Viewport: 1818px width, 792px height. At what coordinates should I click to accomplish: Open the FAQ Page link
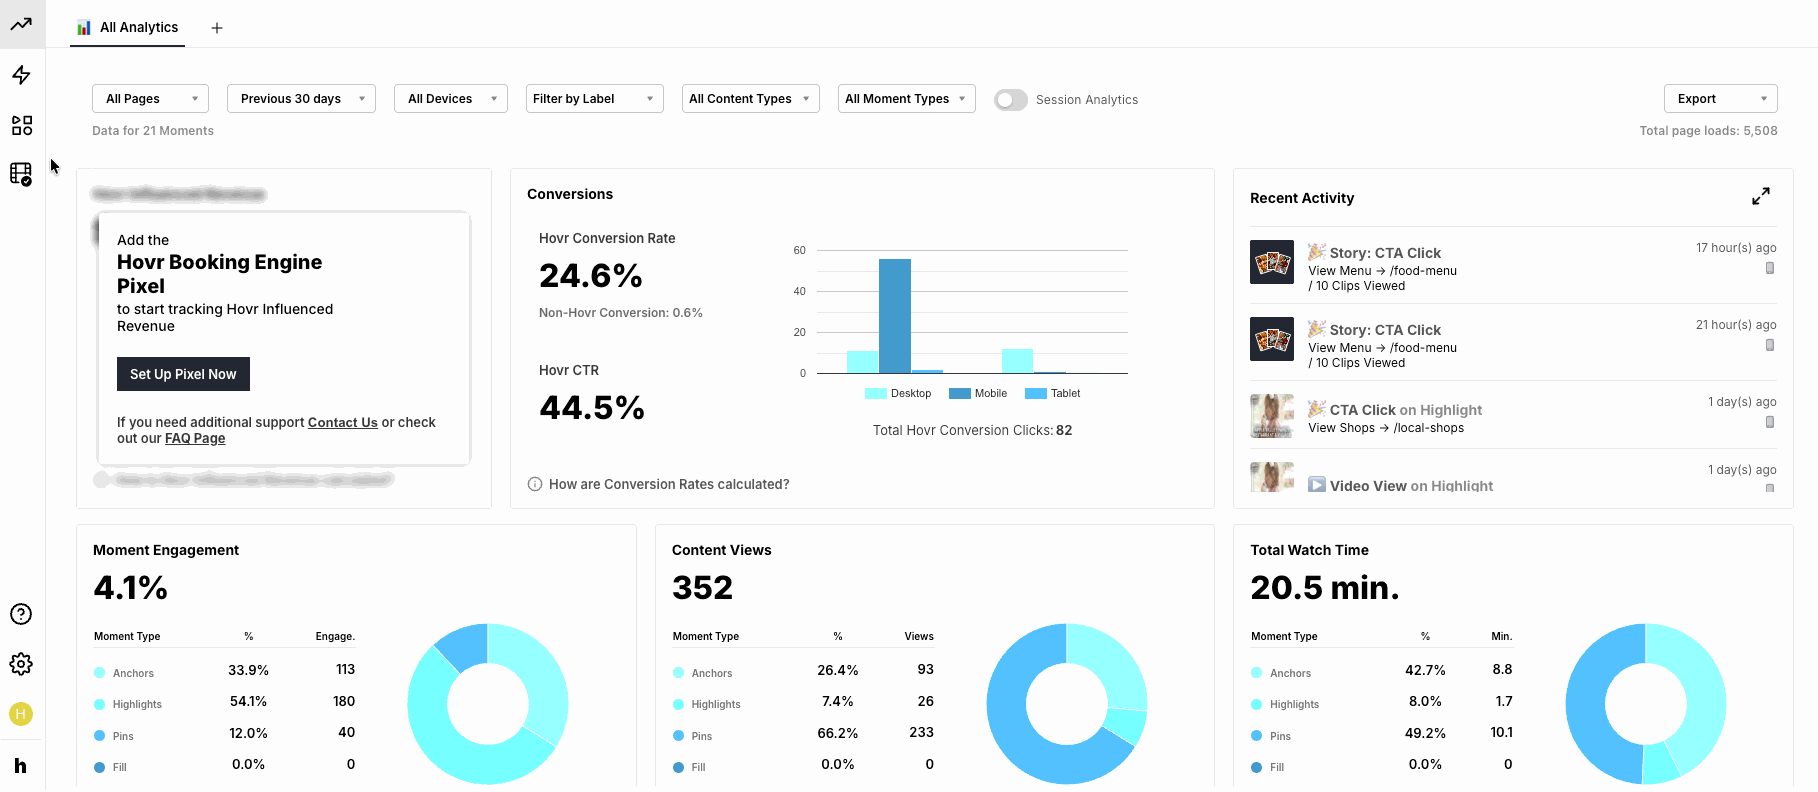[195, 438]
